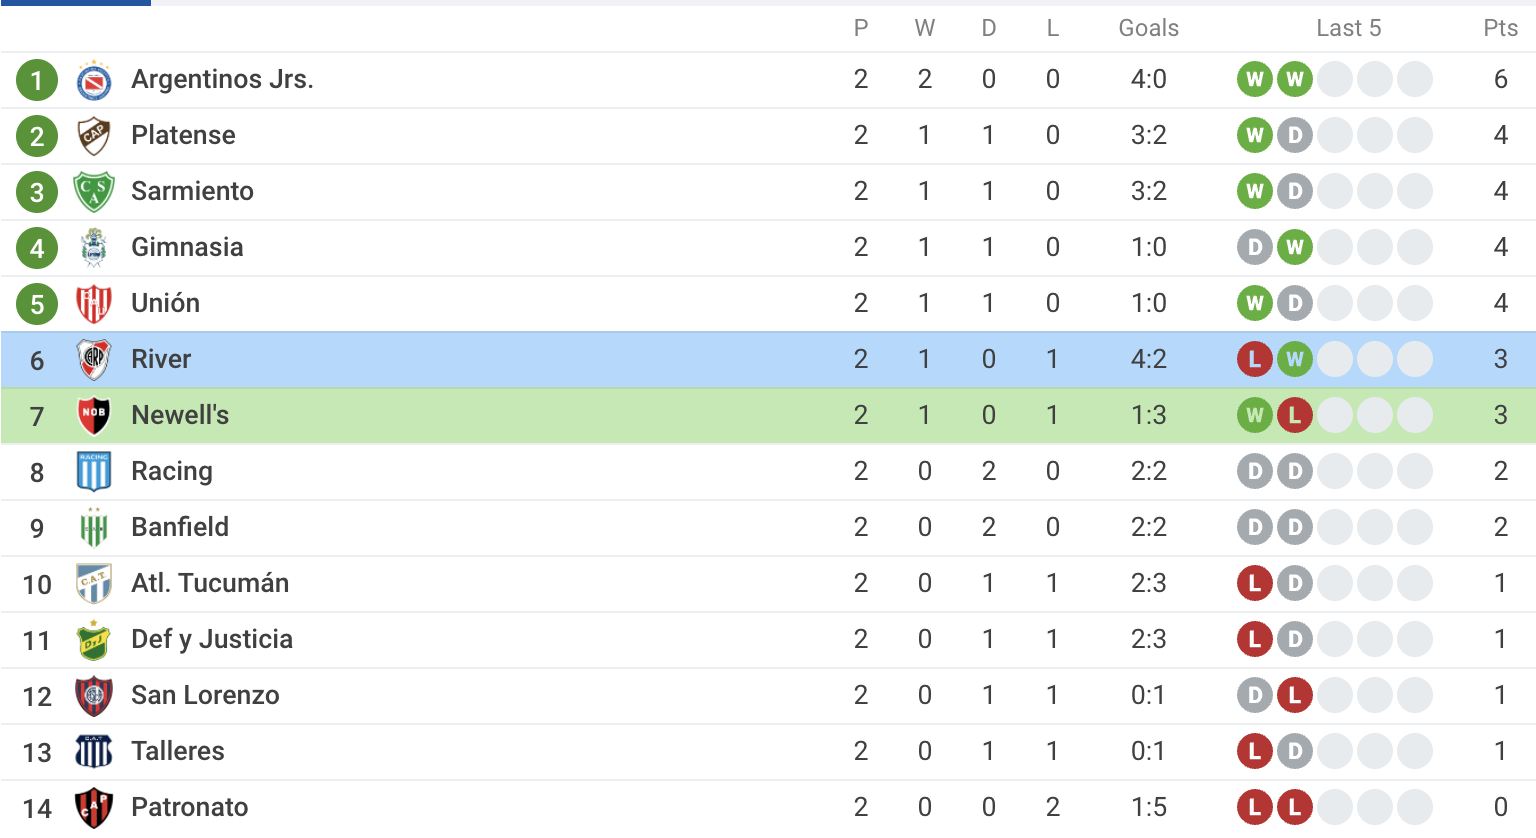
Task: Click River's red L result badge
Action: click(x=1254, y=360)
